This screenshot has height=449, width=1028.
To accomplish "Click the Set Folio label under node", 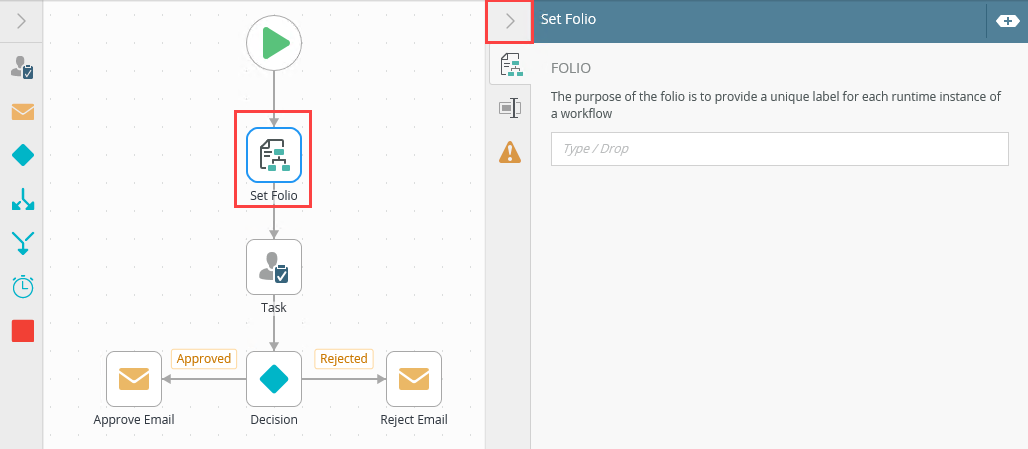I will [x=273, y=195].
